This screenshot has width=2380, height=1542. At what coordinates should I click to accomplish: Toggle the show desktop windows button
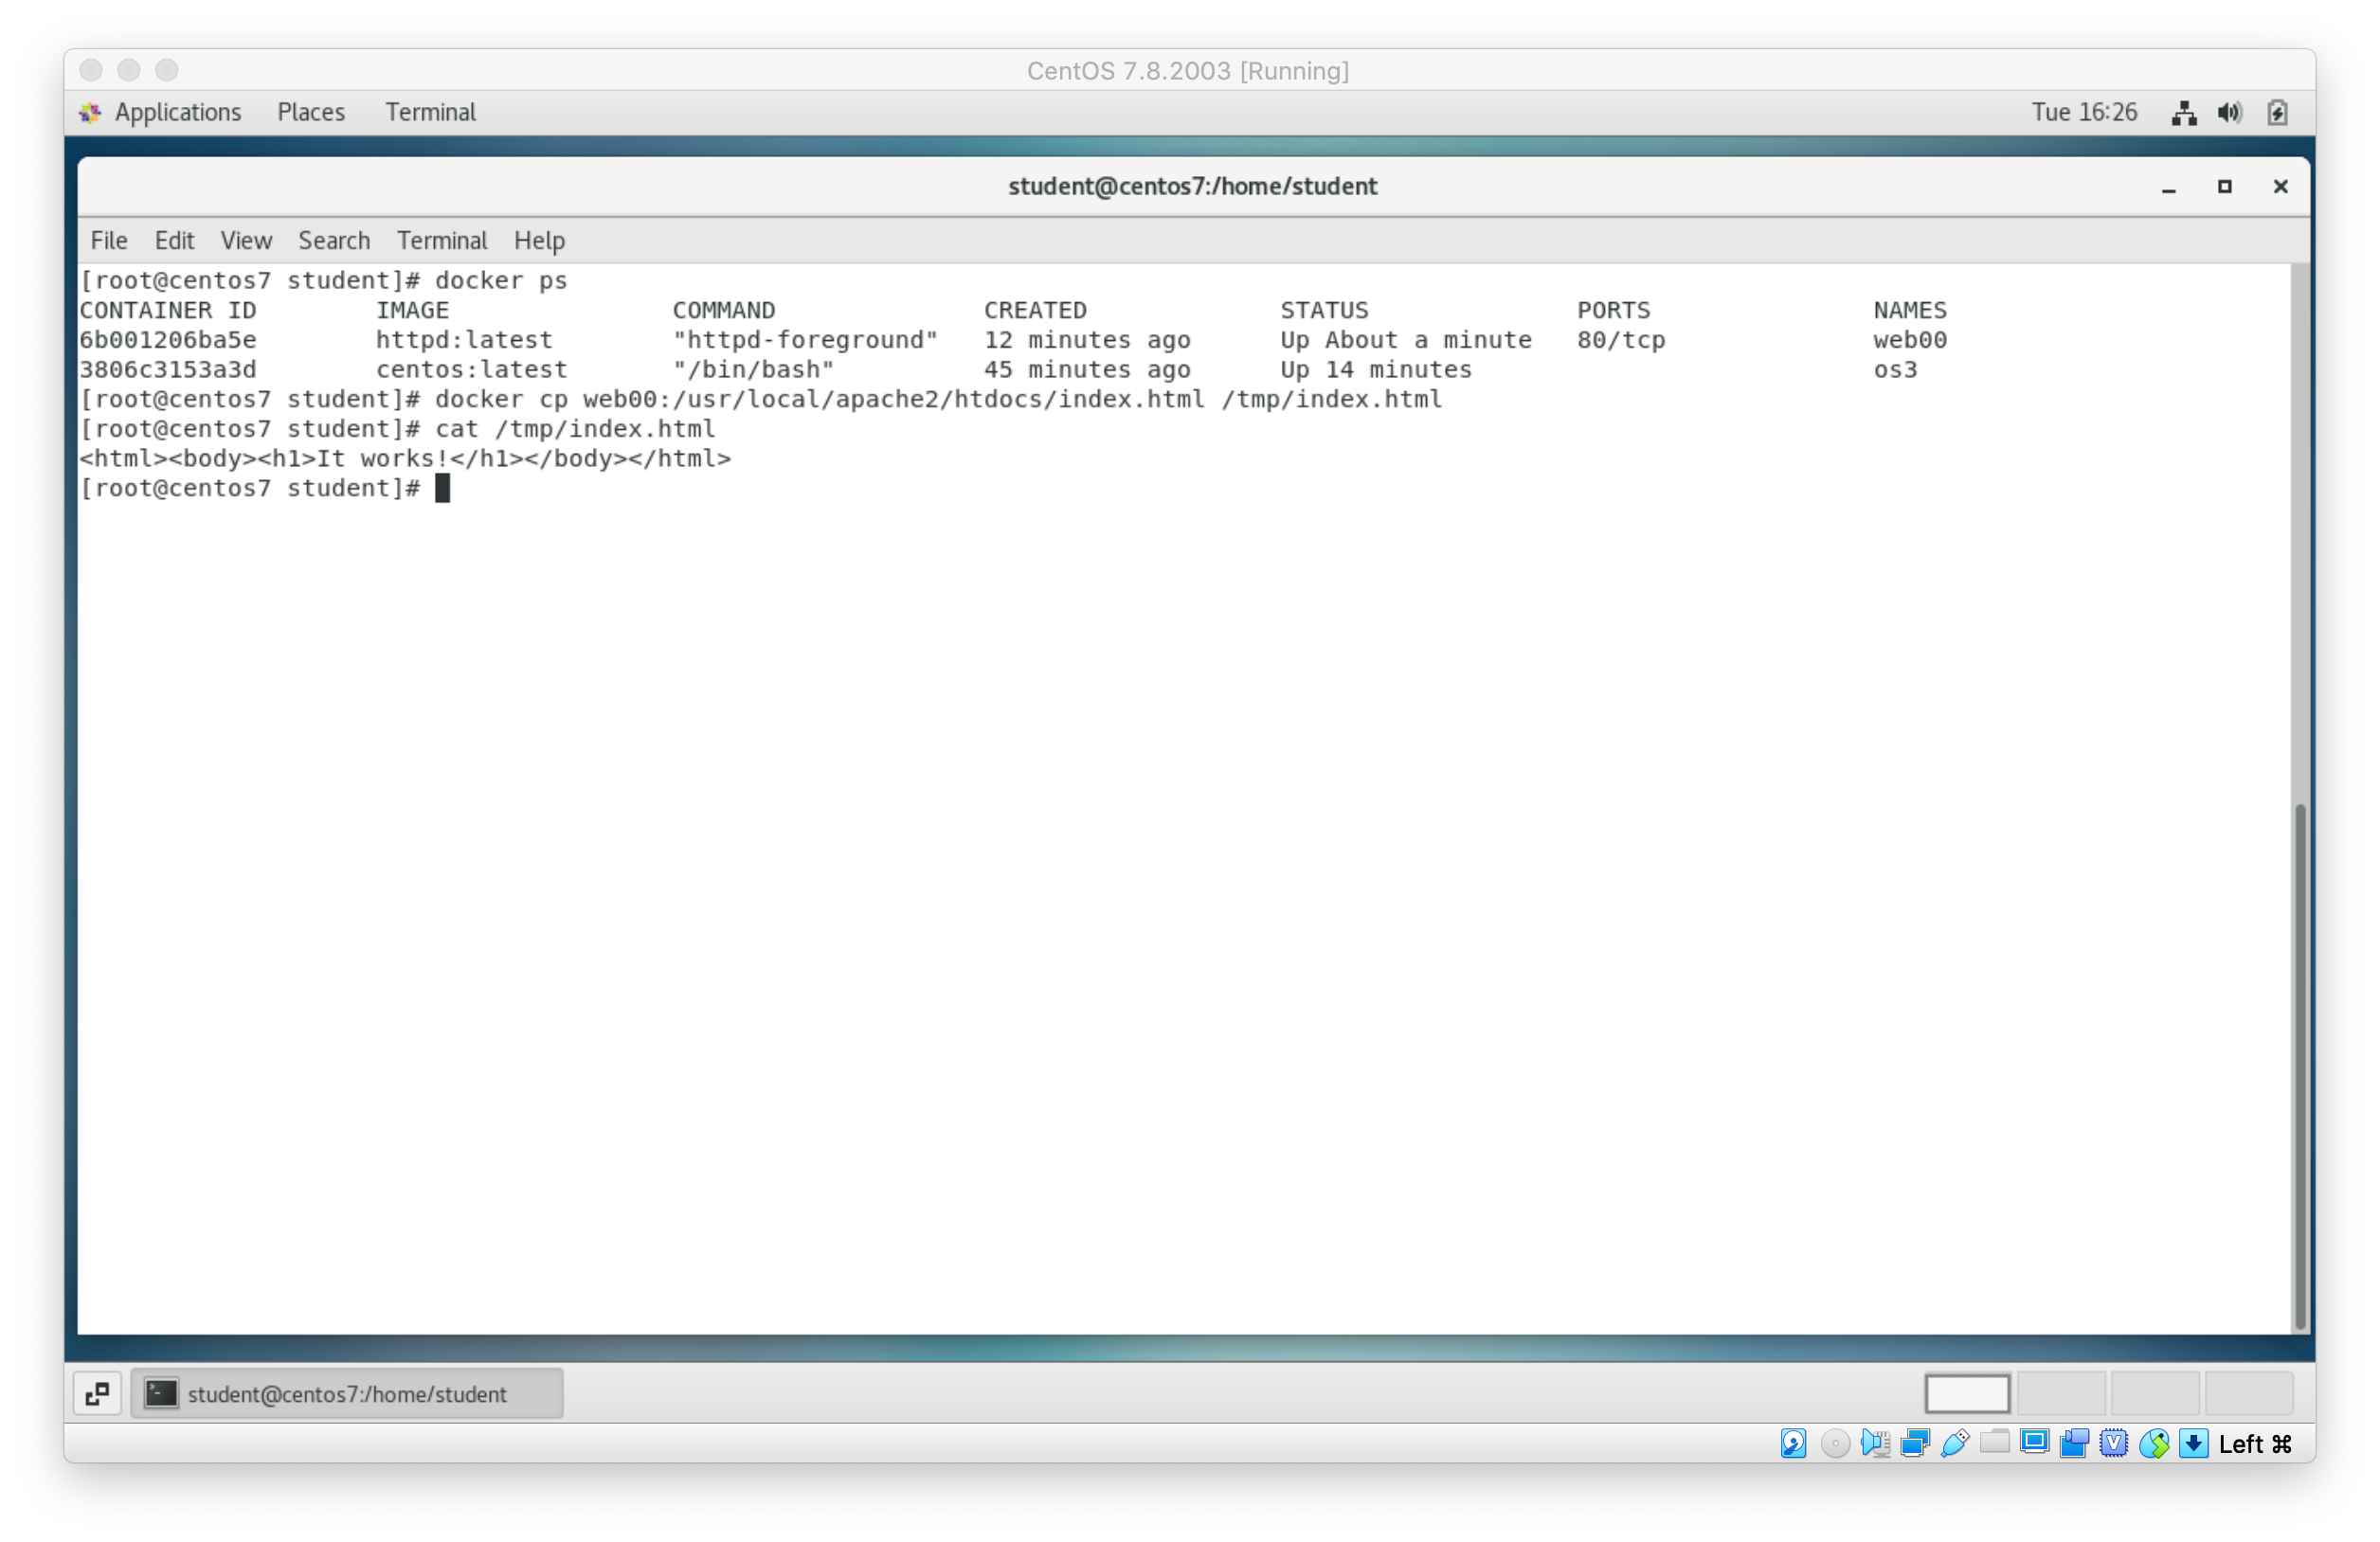tap(97, 1393)
